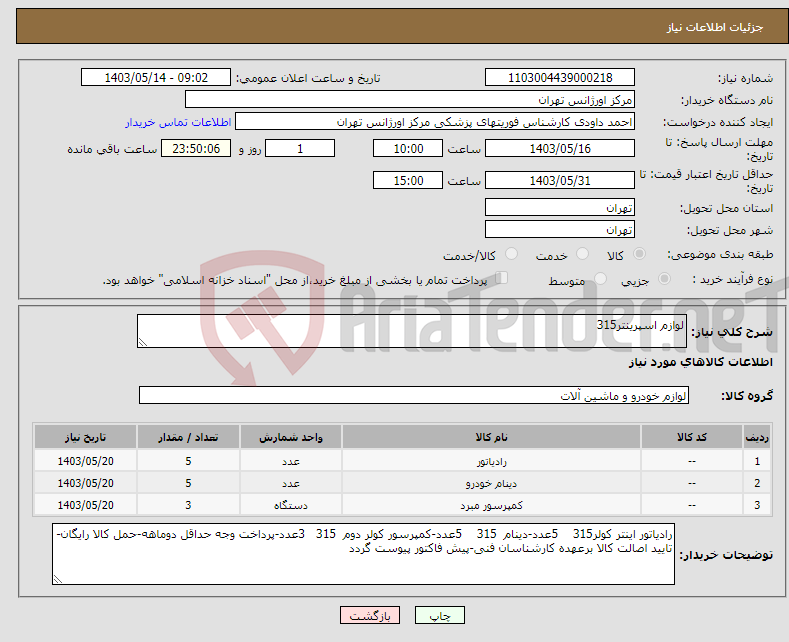Click the price validity date 1403/05/31
This screenshot has height=642, width=789.
(560, 180)
